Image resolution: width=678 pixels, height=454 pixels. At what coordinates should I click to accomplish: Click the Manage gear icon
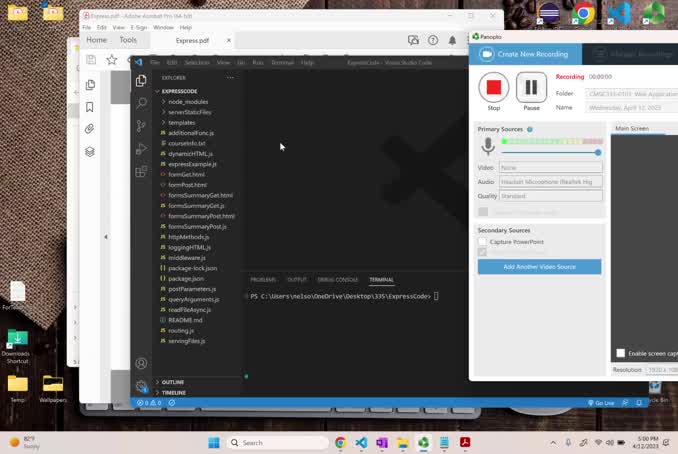point(141,386)
